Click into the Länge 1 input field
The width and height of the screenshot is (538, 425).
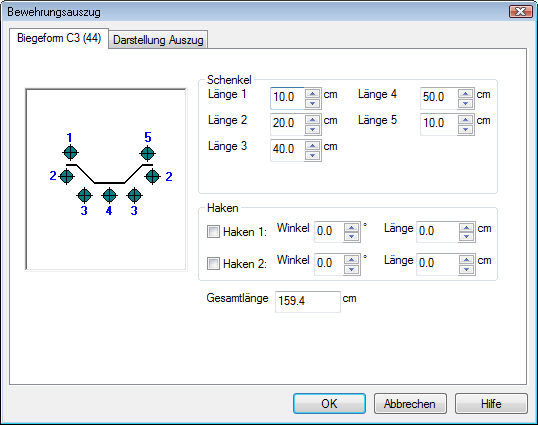[x=287, y=98]
